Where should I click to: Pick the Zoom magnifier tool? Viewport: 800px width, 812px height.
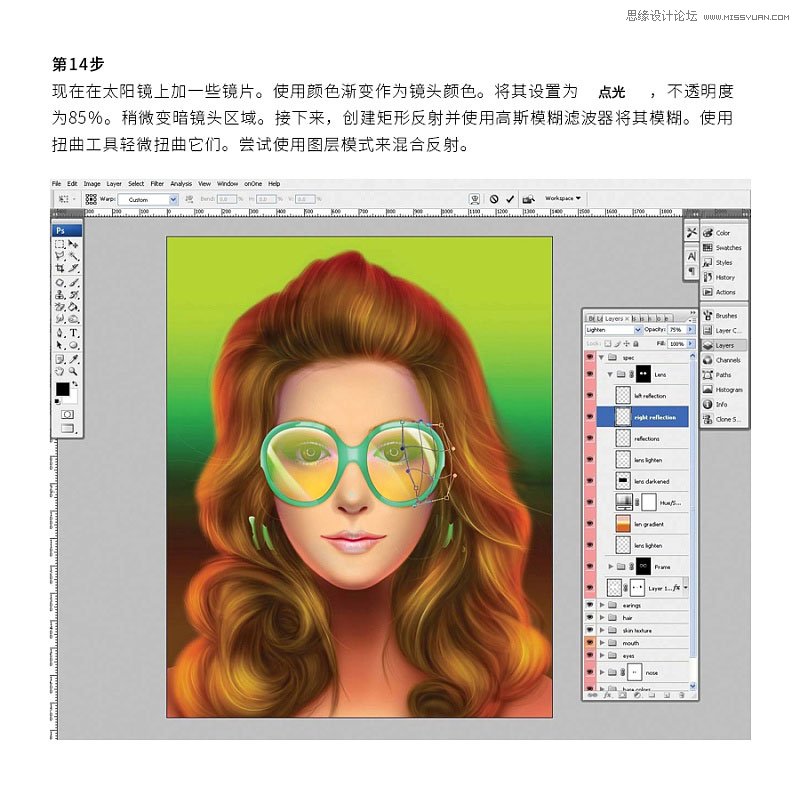tap(74, 371)
